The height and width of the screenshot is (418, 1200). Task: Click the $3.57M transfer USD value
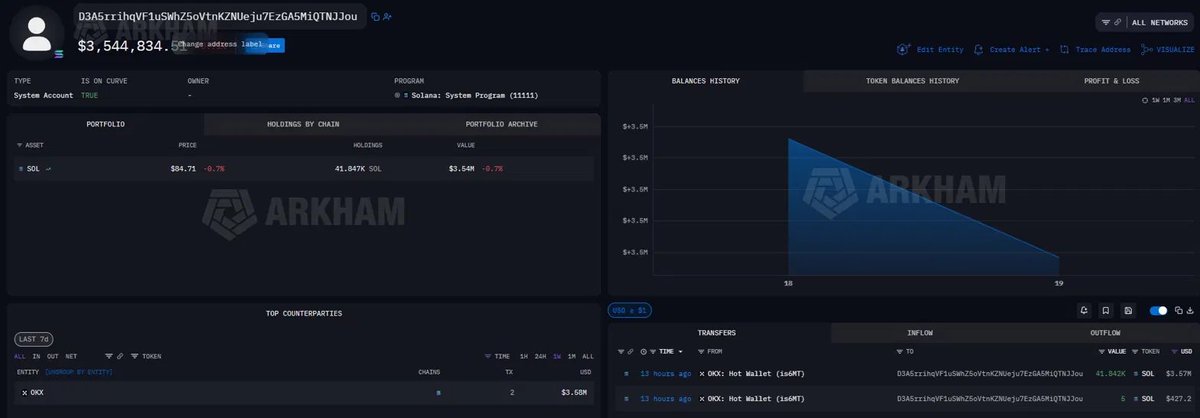(x=1178, y=374)
